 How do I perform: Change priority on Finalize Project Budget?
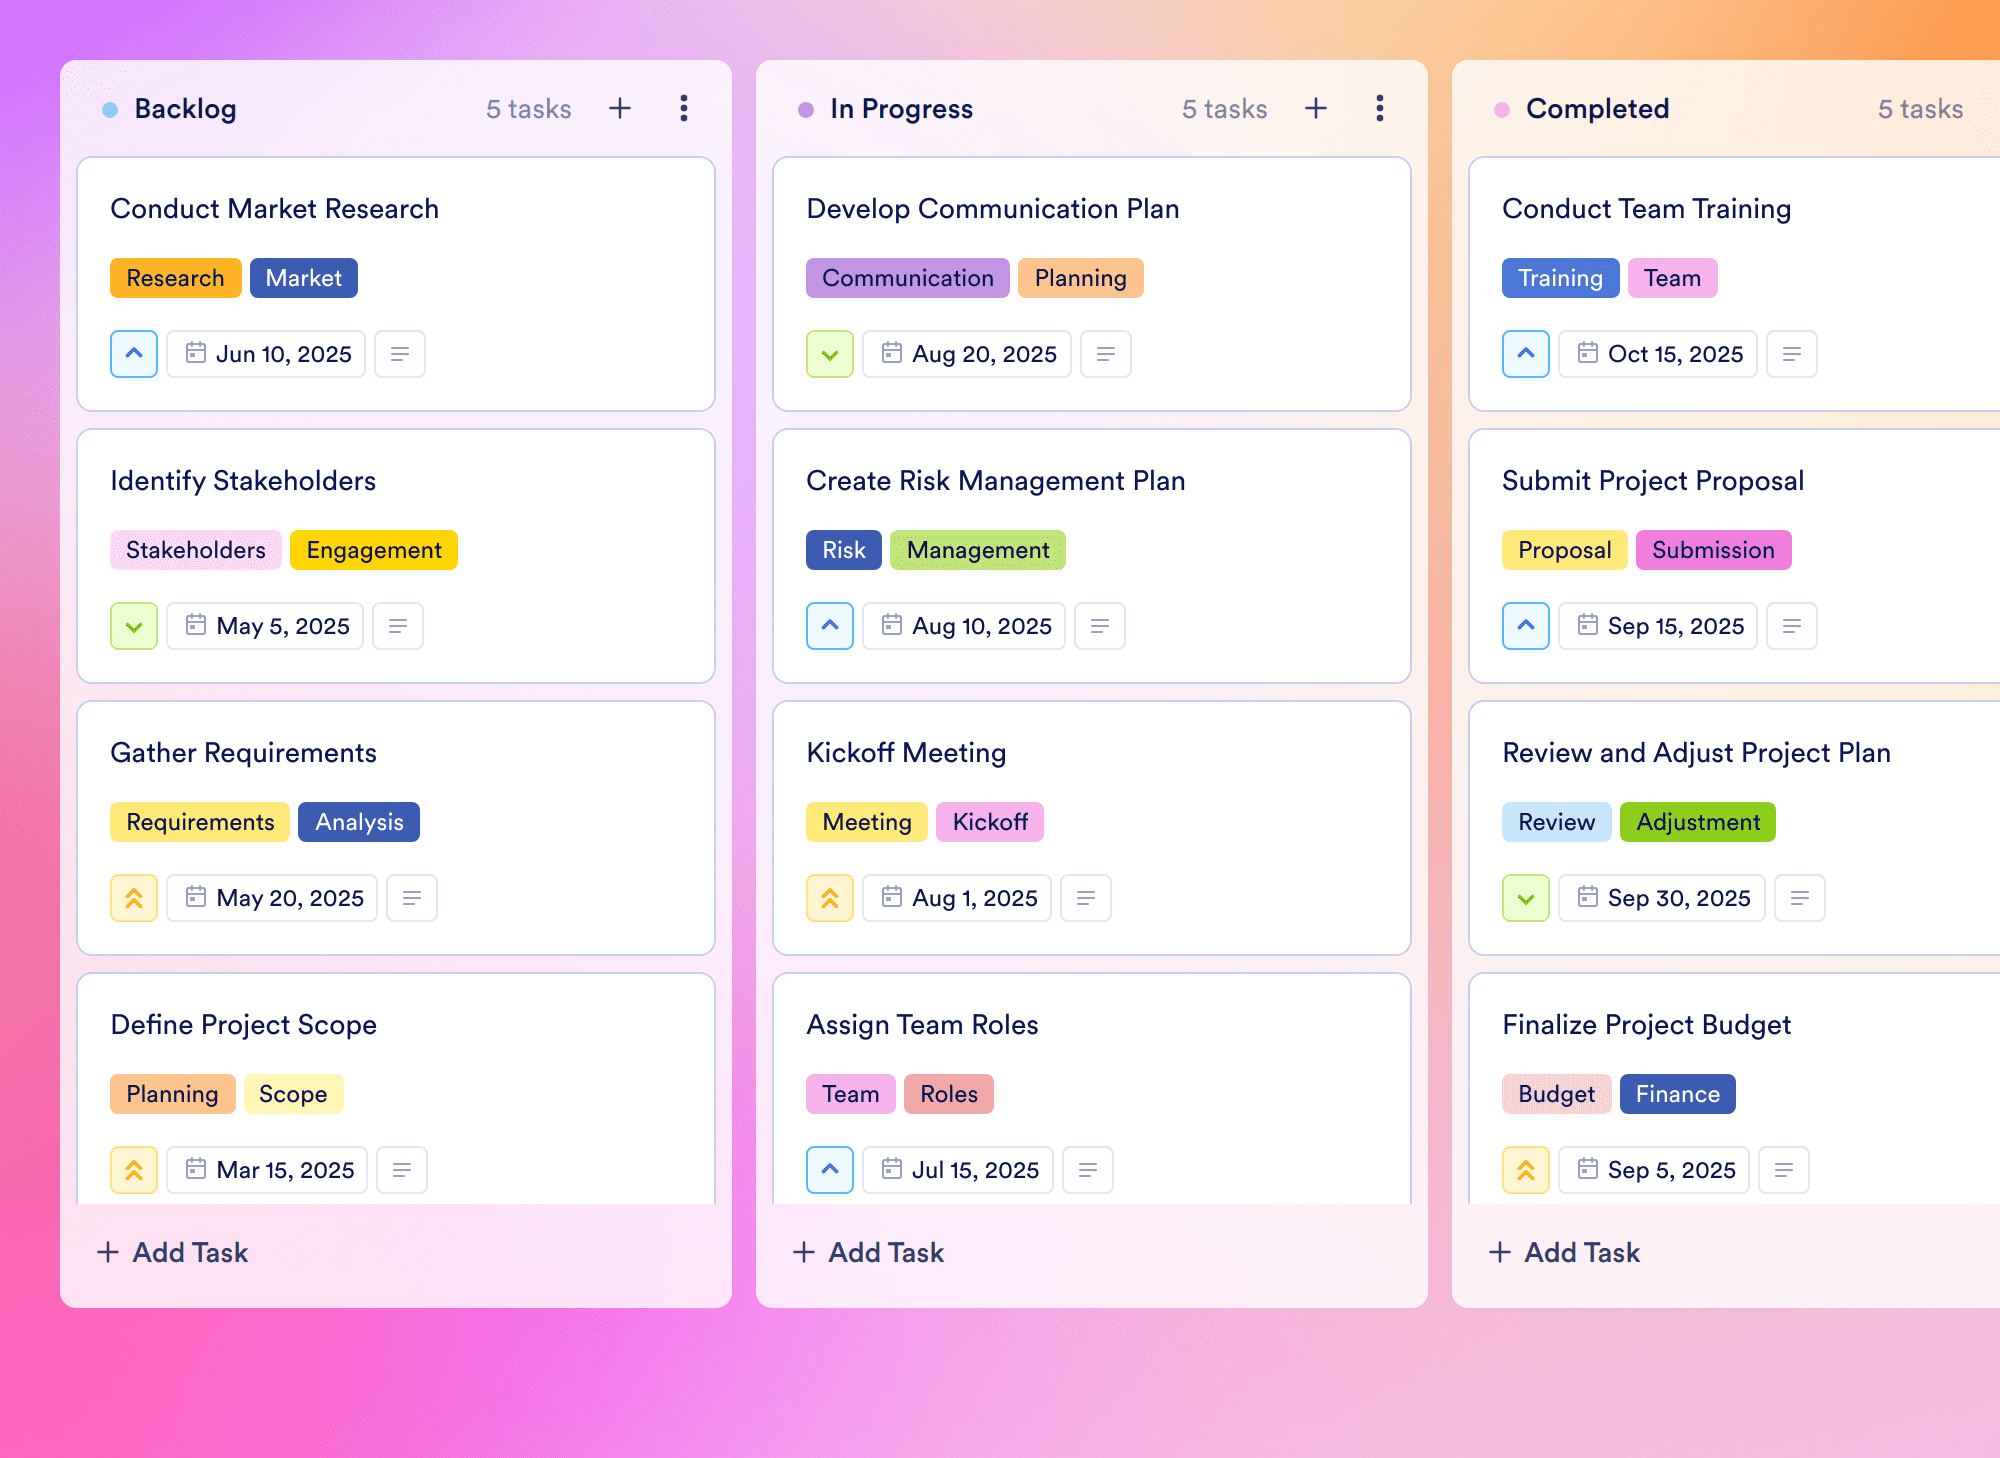[x=1526, y=1170]
